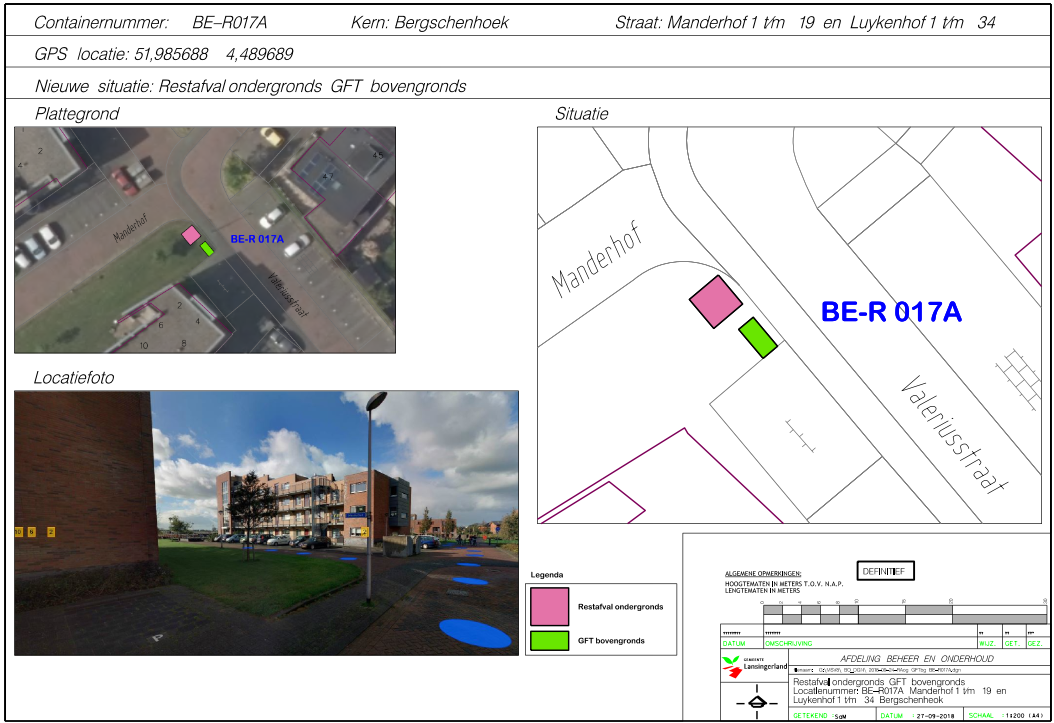Screen dimensions: 1054x723
Task: Click the pink Restafval square on Situatie map
Action: pyautogui.click(x=716, y=300)
